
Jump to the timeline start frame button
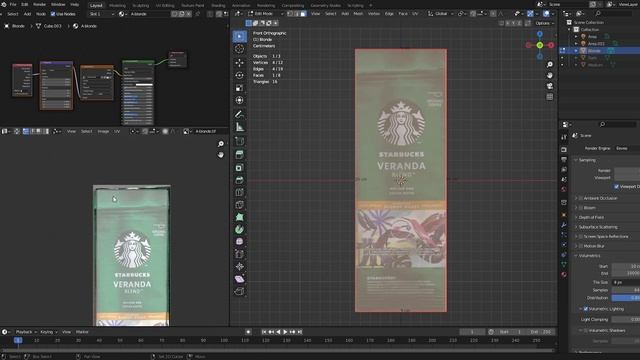264,332
